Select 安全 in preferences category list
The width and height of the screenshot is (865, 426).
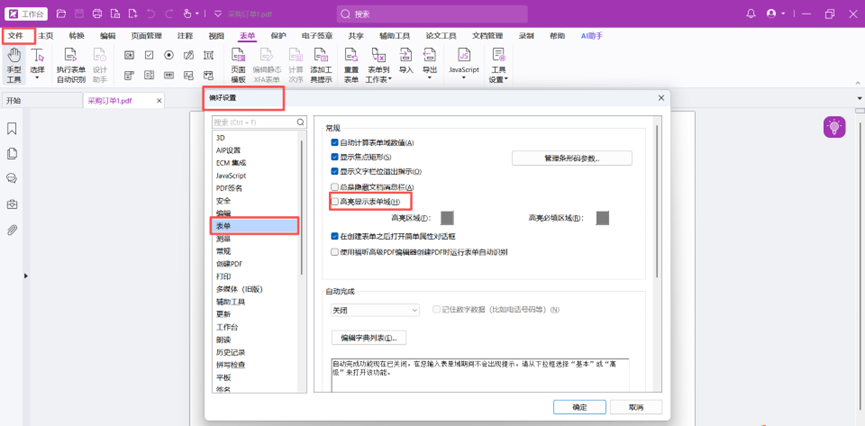click(223, 201)
